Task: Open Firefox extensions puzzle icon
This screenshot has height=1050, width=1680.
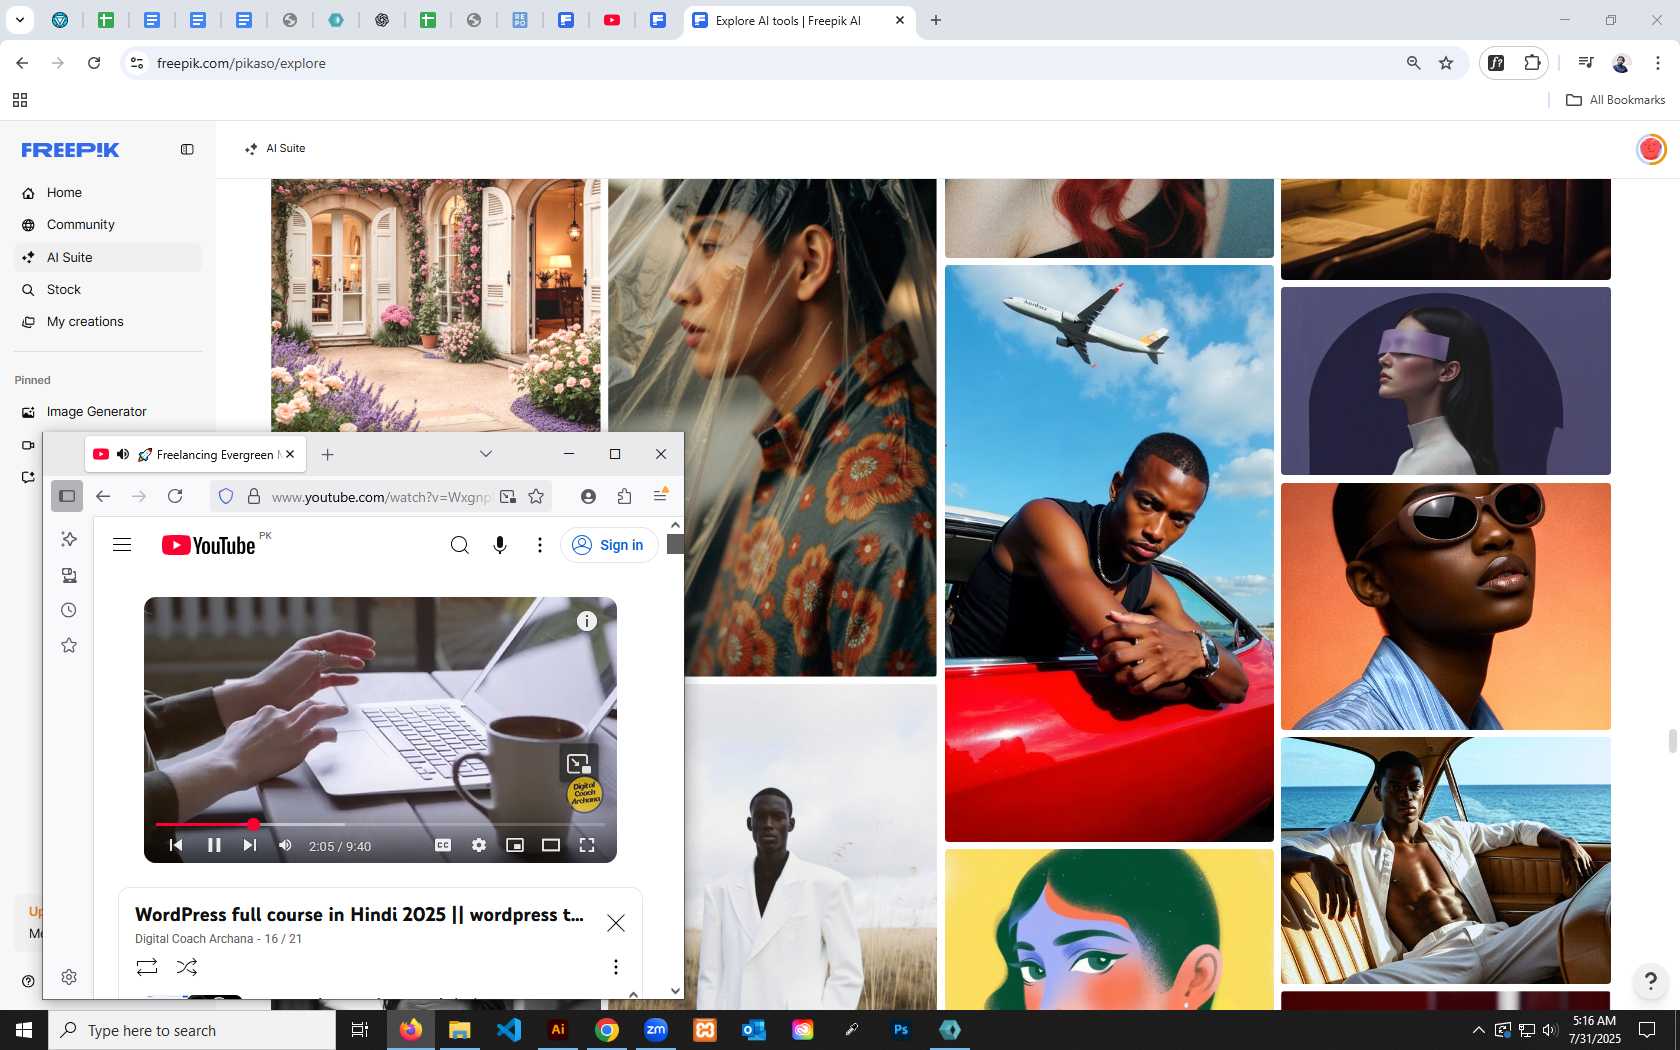Action: pyautogui.click(x=624, y=496)
